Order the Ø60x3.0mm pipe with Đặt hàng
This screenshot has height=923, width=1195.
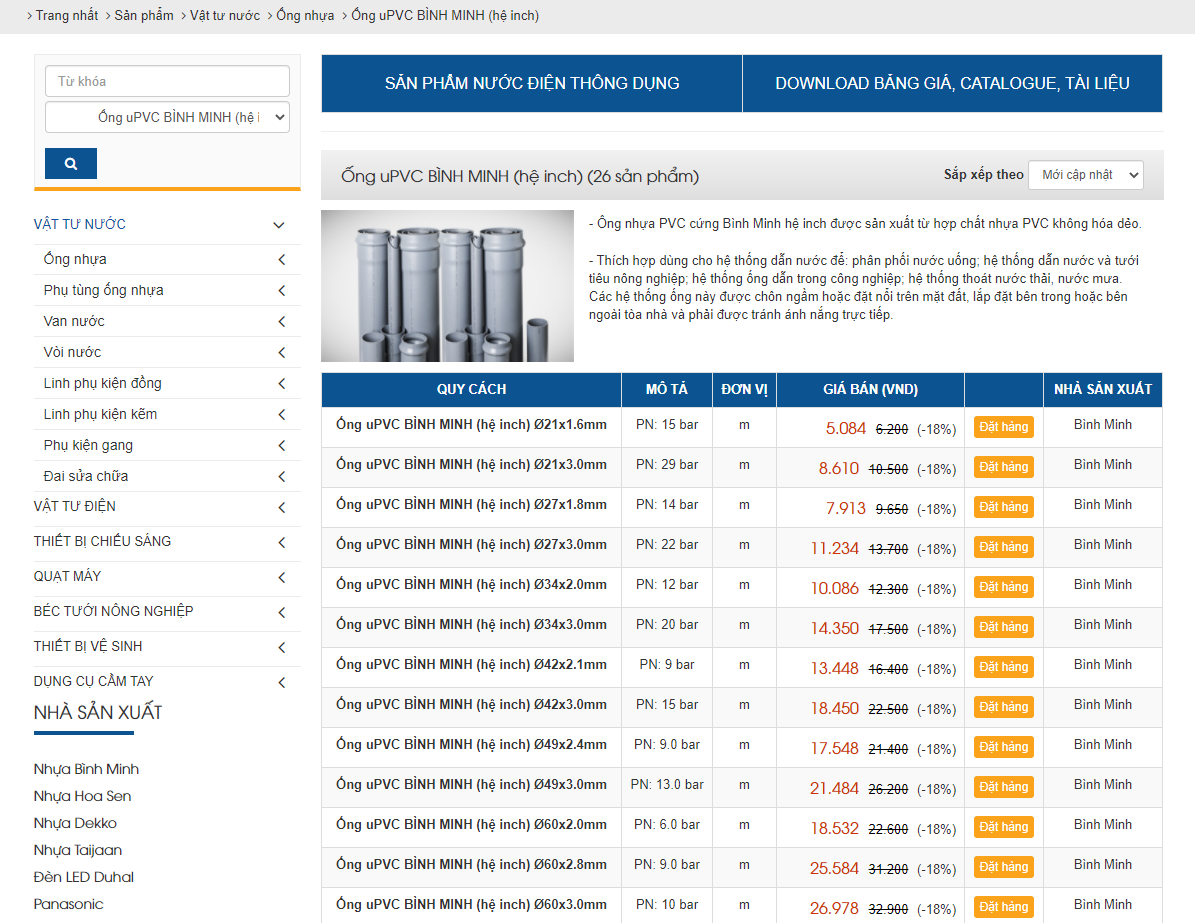(x=1004, y=907)
